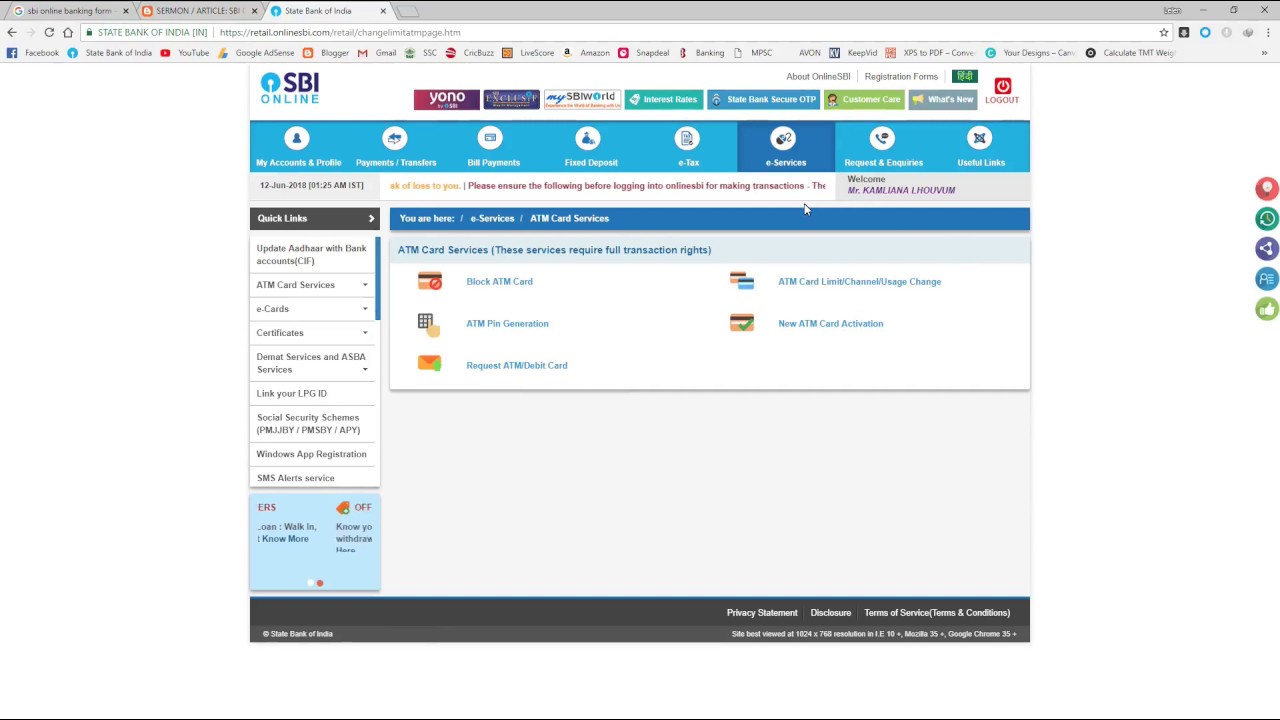Open Useful Links icon
Viewport: 1280px width, 720px height.
click(x=980, y=138)
